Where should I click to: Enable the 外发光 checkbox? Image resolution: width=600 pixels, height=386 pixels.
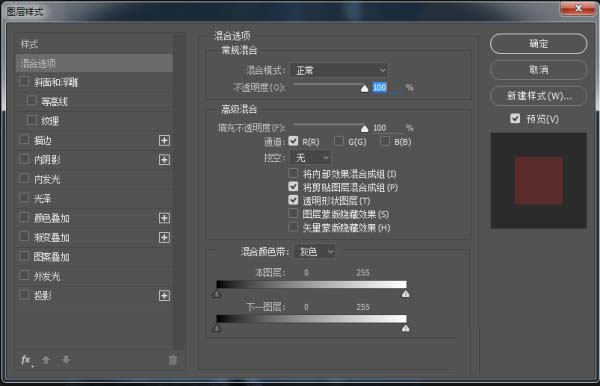point(24,275)
